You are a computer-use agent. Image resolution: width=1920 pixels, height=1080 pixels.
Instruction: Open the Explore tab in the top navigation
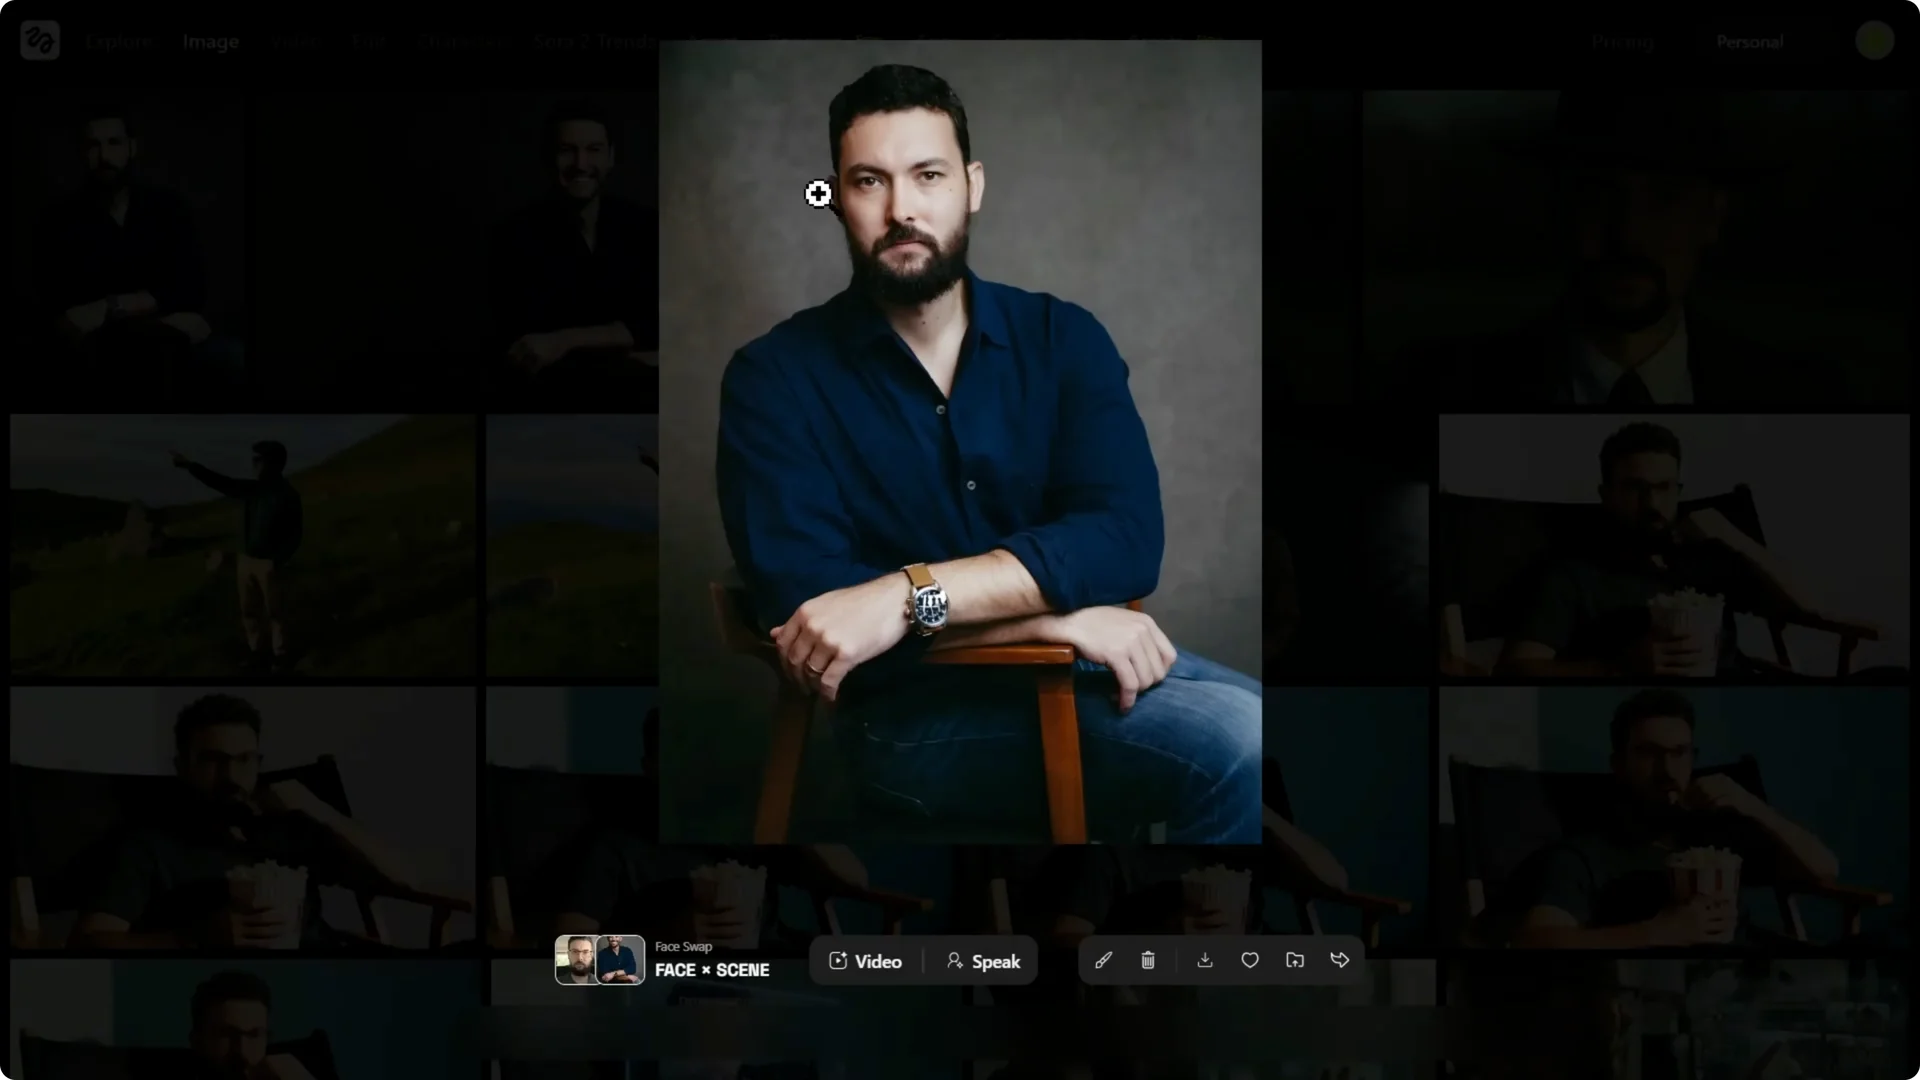pyautogui.click(x=119, y=42)
